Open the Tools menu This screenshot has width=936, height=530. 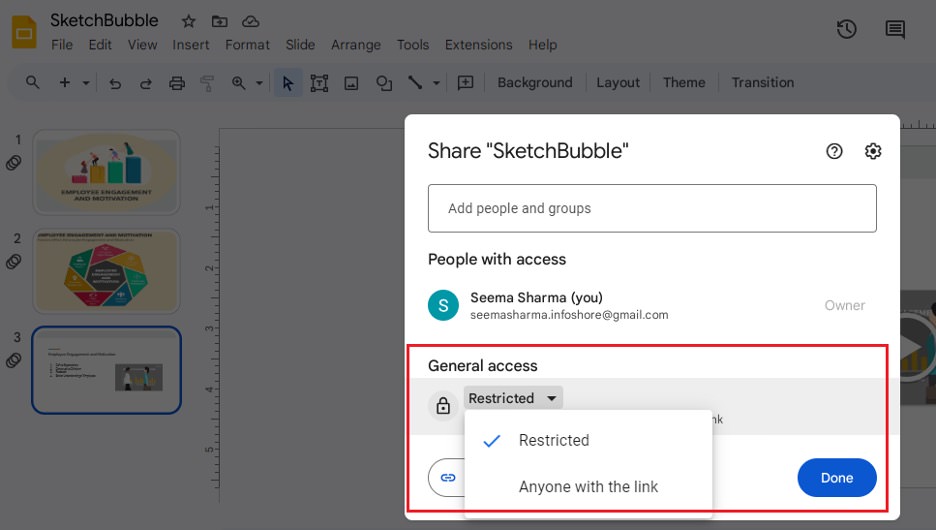click(x=412, y=45)
